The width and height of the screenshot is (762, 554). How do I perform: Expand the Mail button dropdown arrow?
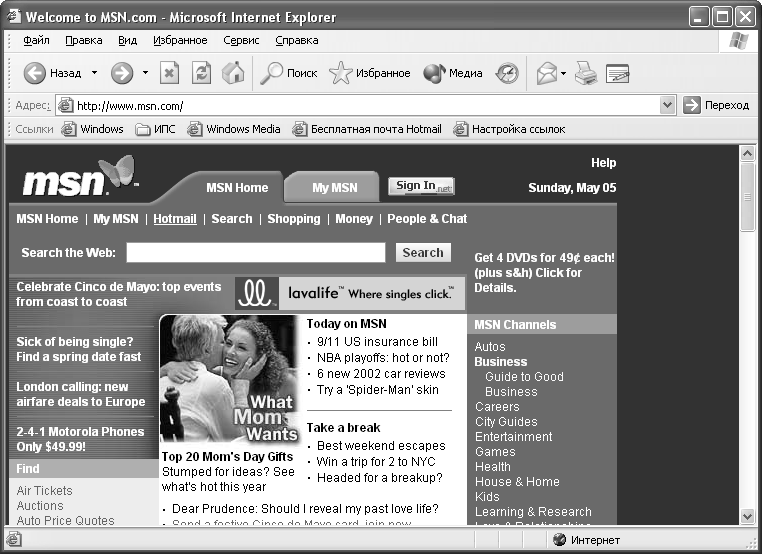(x=563, y=73)
